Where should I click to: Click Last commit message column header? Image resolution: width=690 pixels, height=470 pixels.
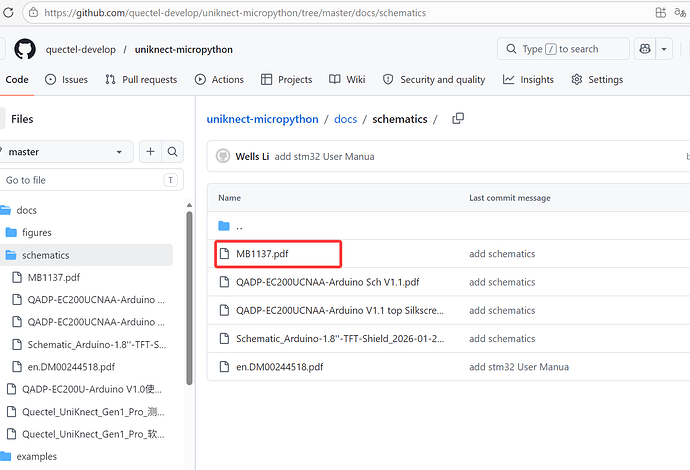510,198
